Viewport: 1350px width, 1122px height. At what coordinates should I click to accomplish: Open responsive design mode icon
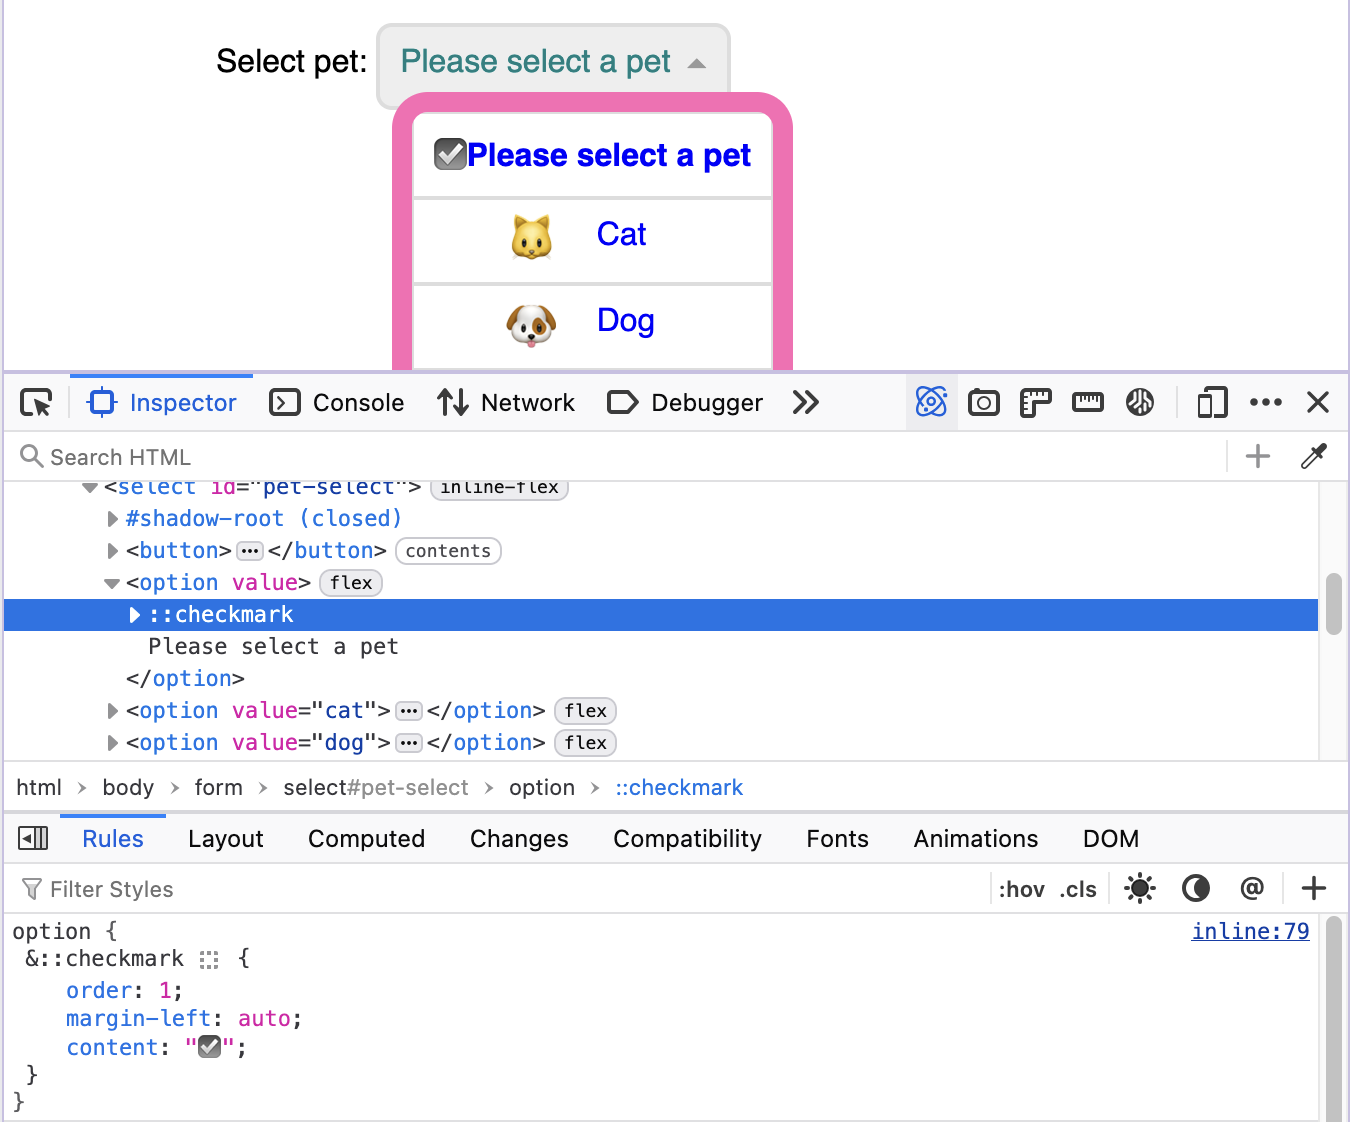pos(1212,403)
